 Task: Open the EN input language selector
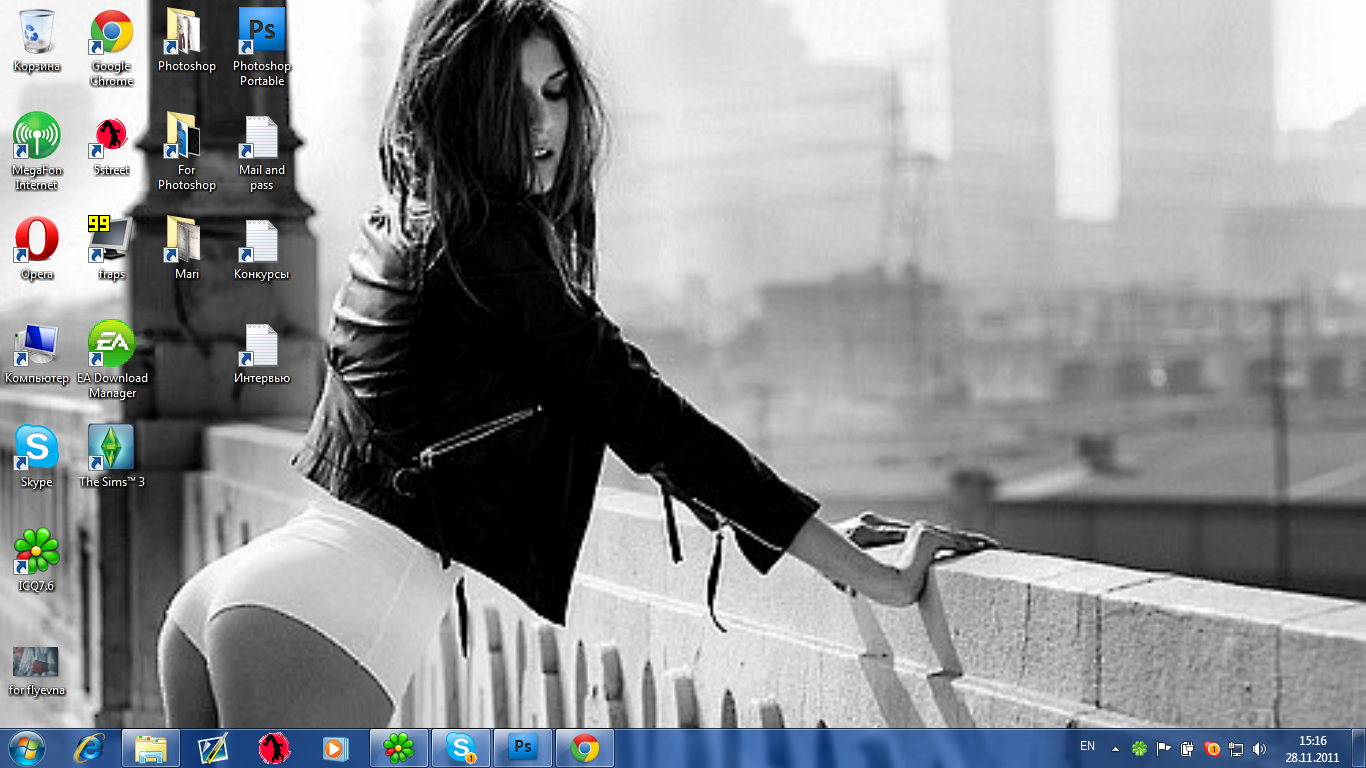[1088, 747]
